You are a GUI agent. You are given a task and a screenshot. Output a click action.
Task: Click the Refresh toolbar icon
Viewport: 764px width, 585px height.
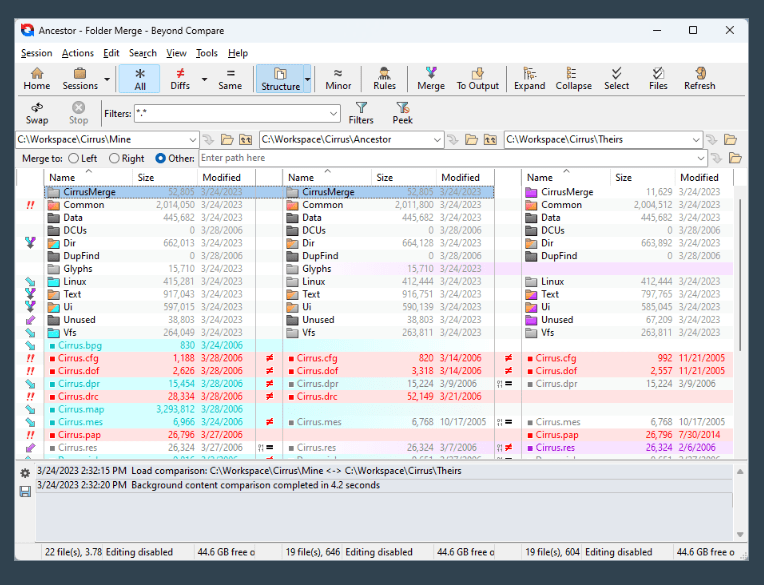pyautogui.click(x=699, y=78)
